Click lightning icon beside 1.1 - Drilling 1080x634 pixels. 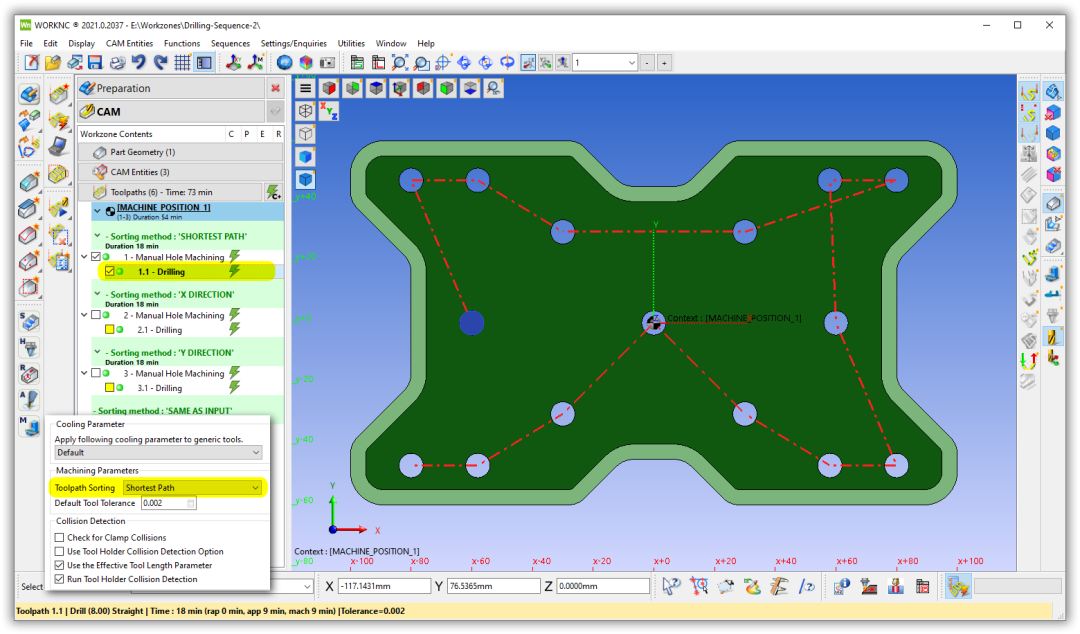coord(235,272)
